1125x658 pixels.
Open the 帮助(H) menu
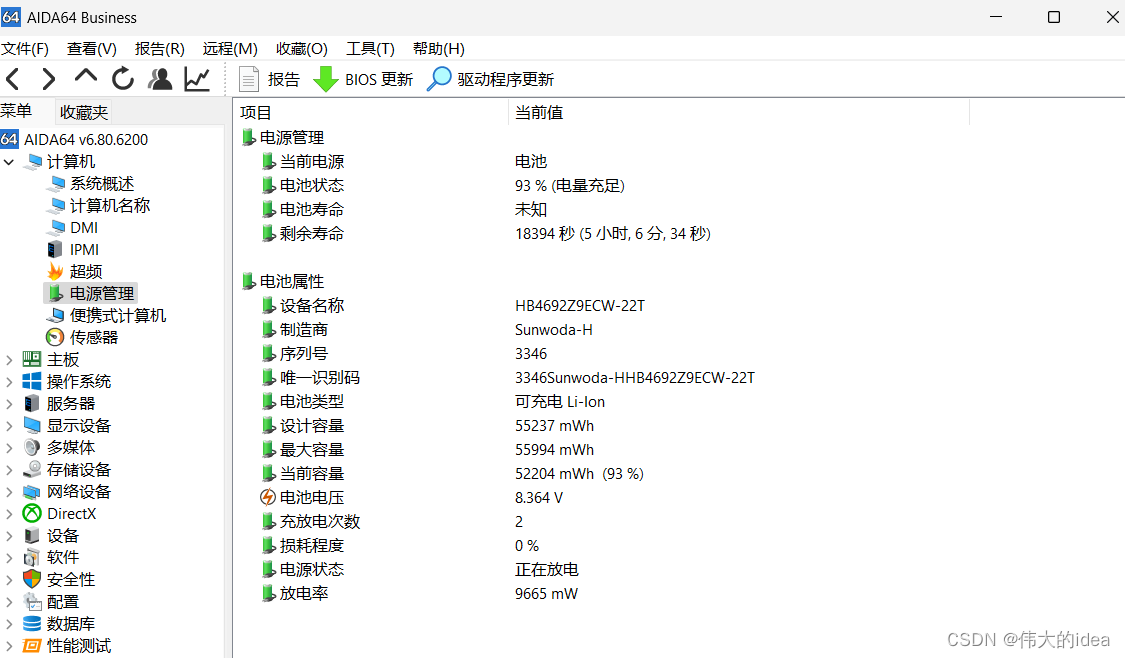click(x=439, y=49)
